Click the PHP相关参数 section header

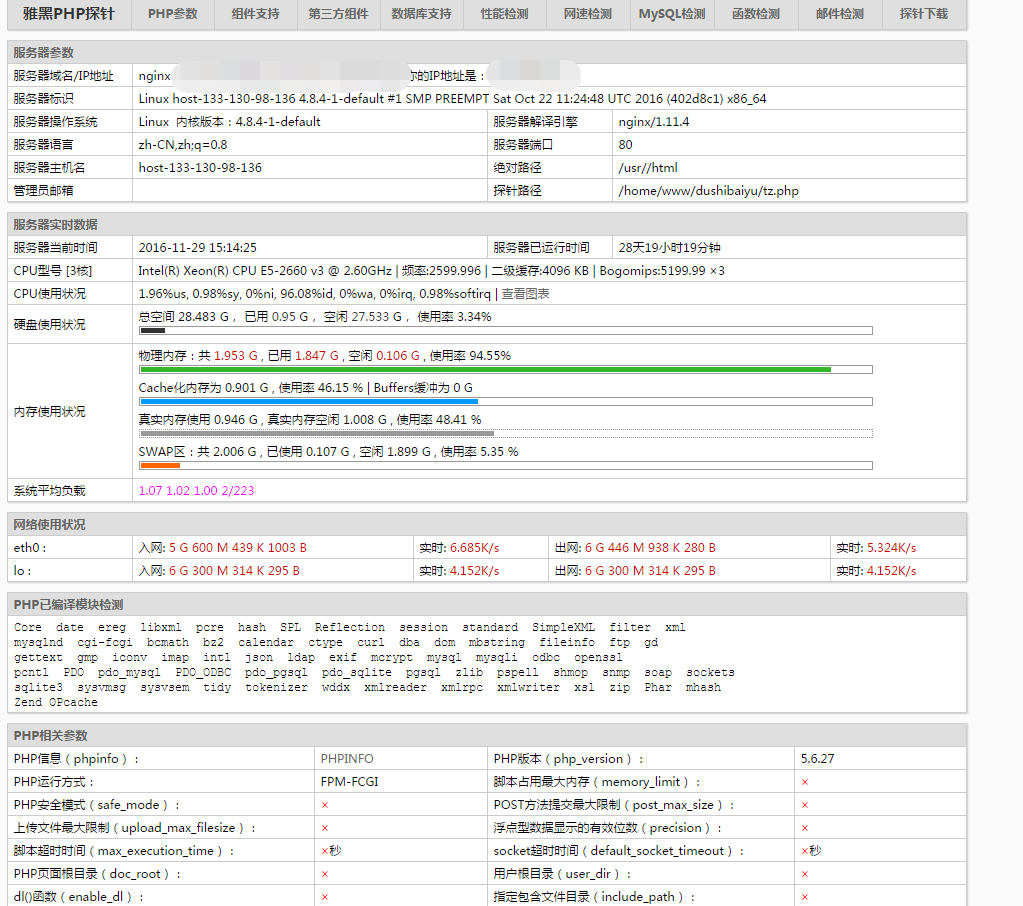click(50, 736)
